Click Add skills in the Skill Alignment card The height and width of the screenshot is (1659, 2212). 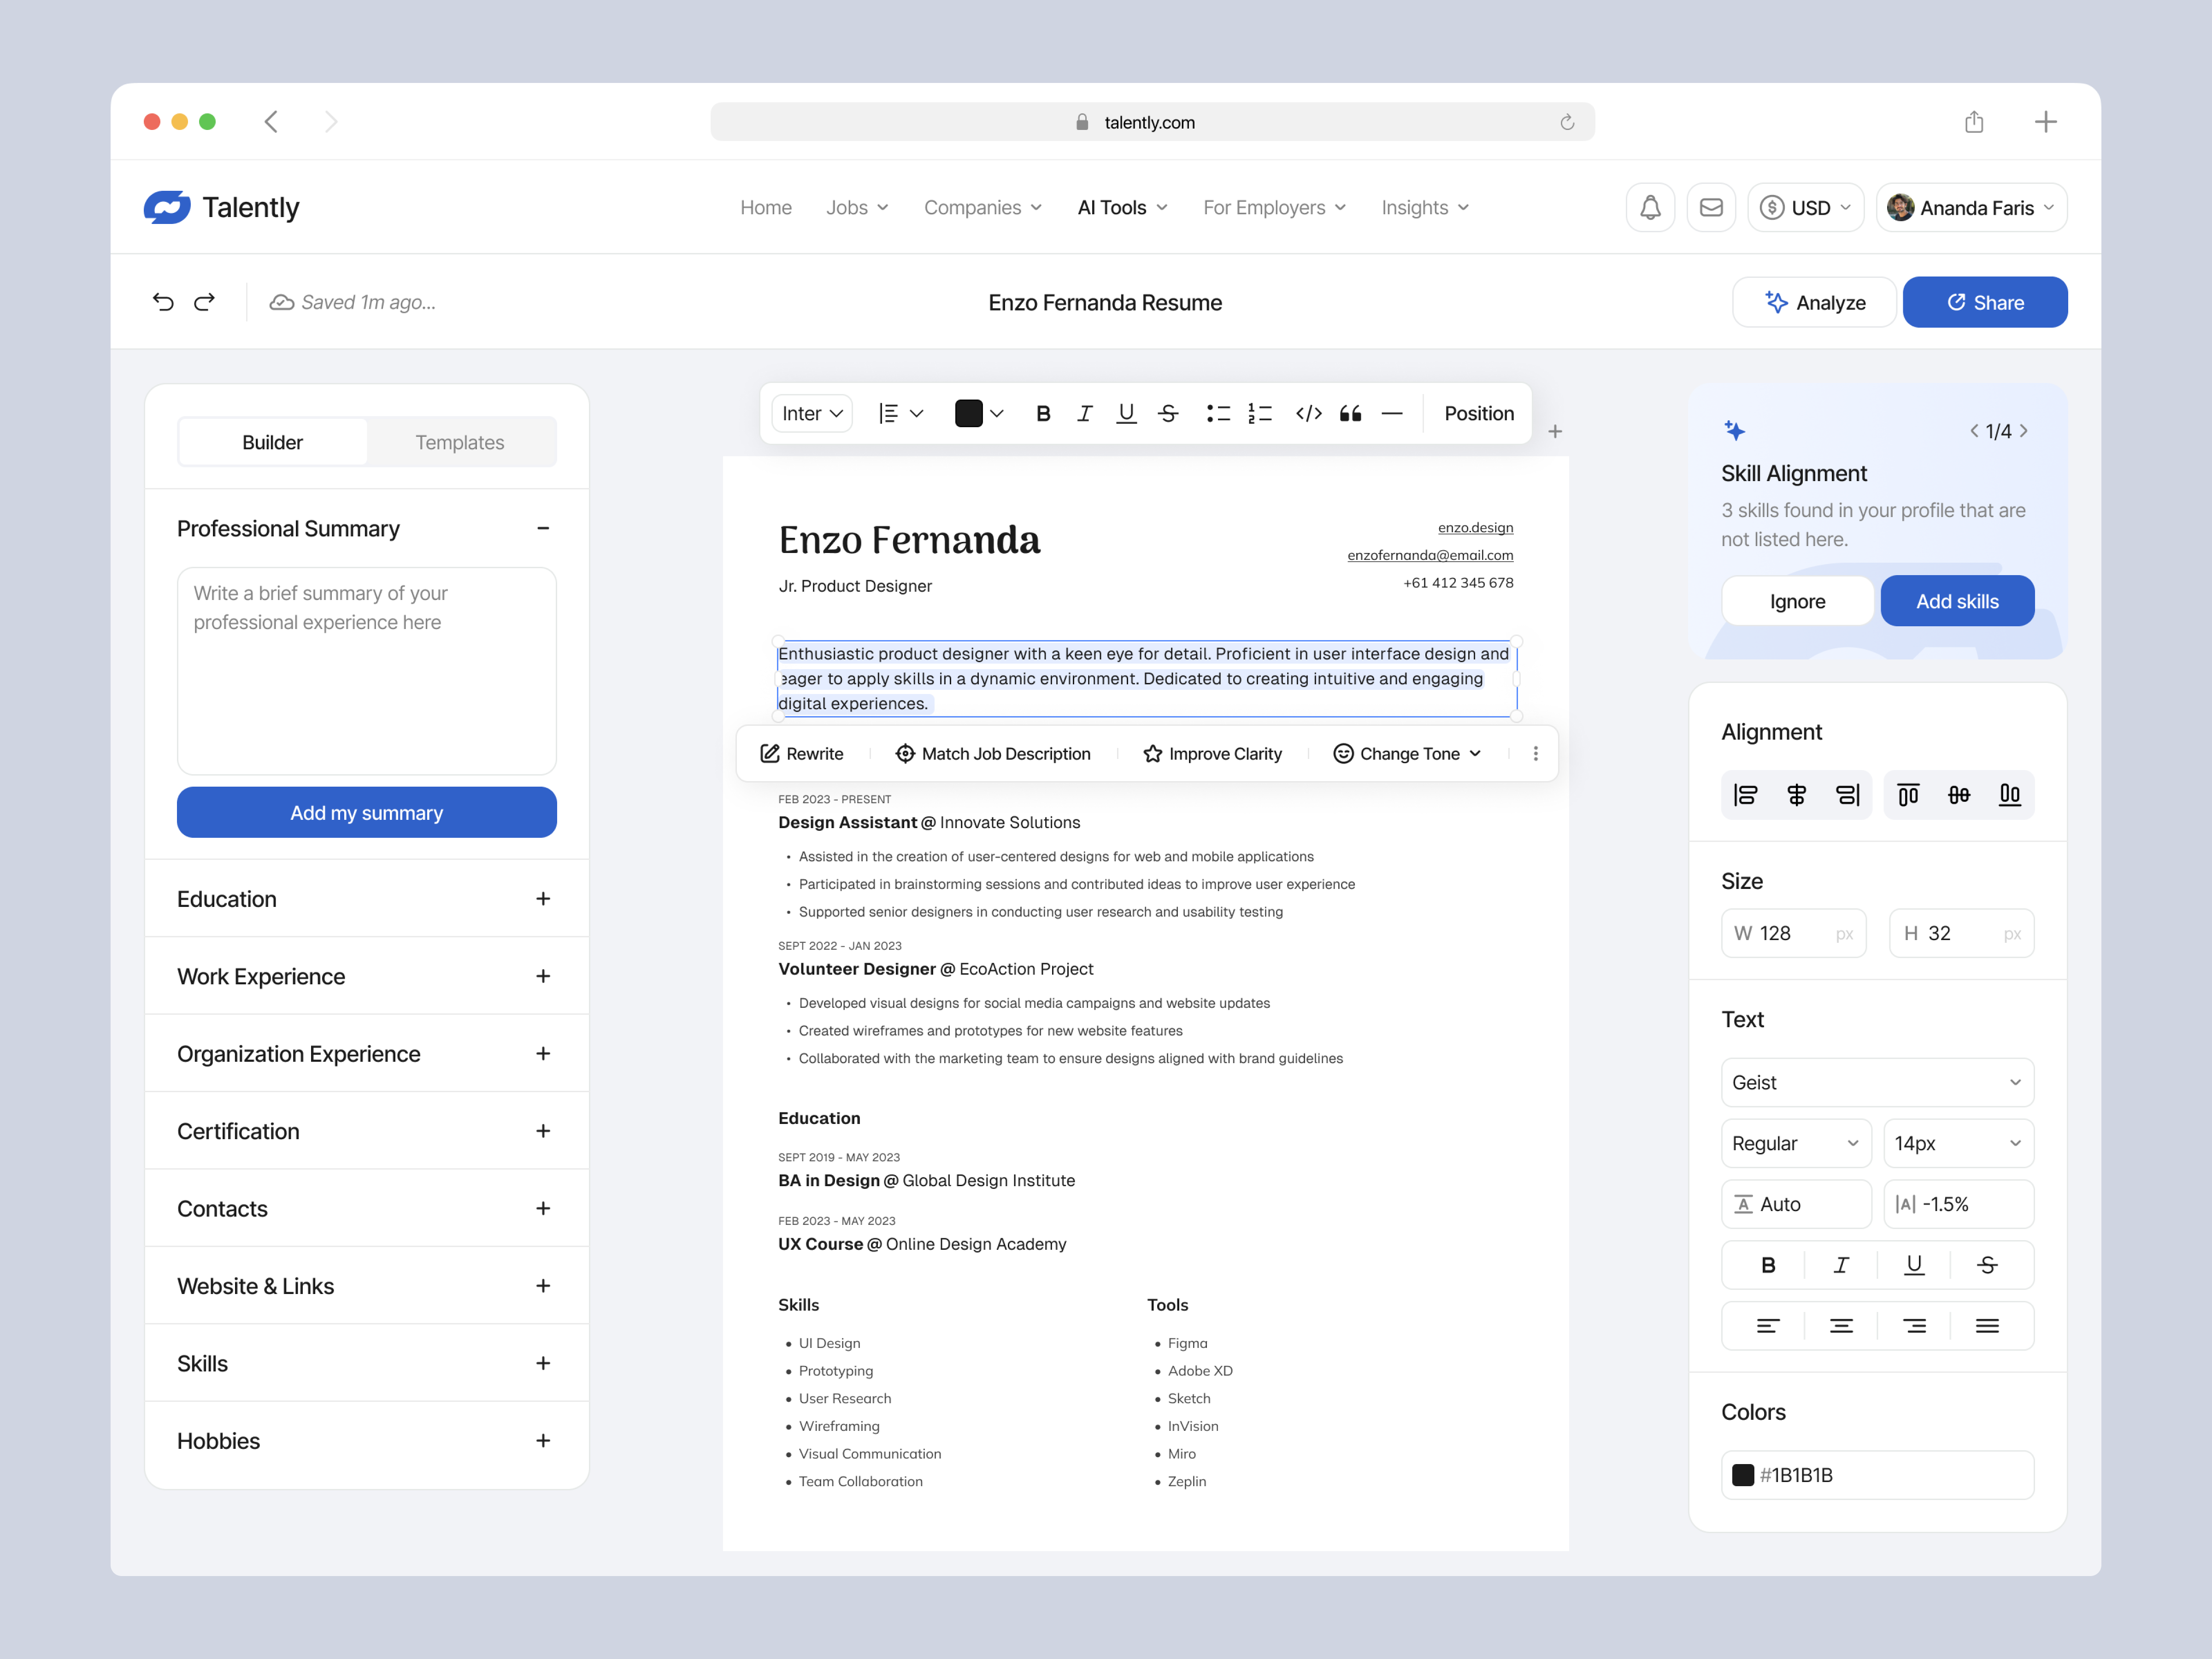tap(1957, 600)
